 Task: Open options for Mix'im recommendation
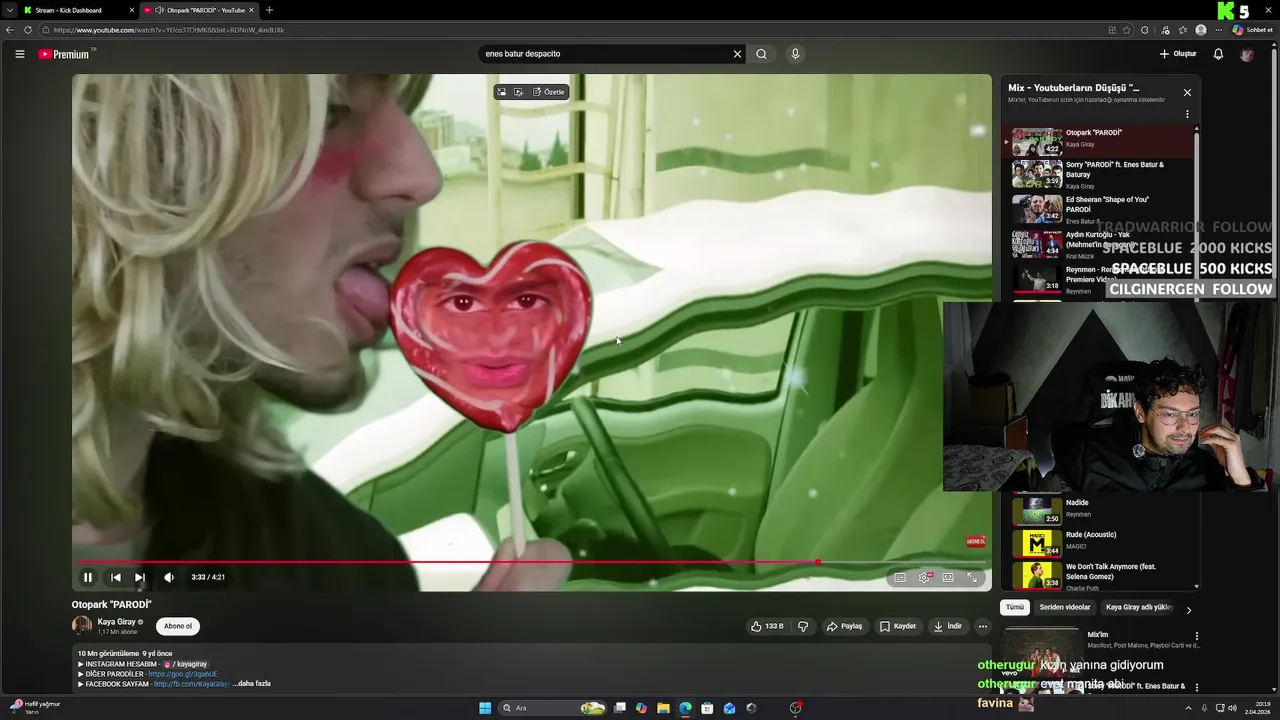1196,636
